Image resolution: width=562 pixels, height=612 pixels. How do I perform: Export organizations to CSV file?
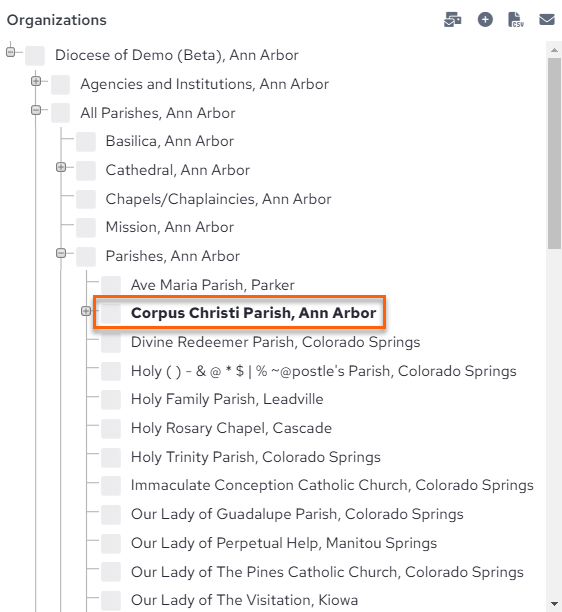click(516, 20)
